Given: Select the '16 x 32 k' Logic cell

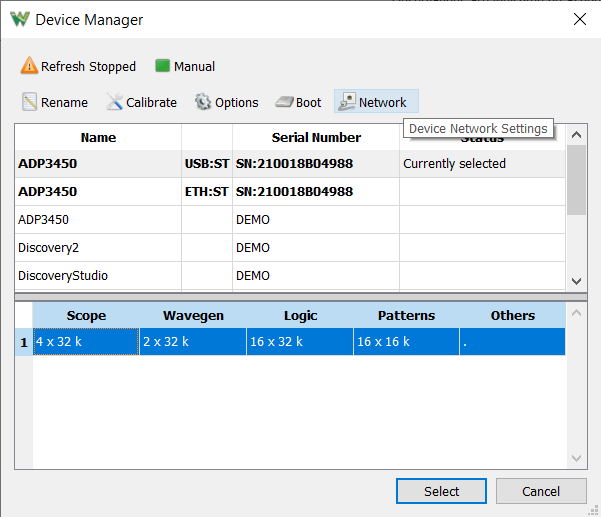Looking at the screenshot, I should 300,341.
